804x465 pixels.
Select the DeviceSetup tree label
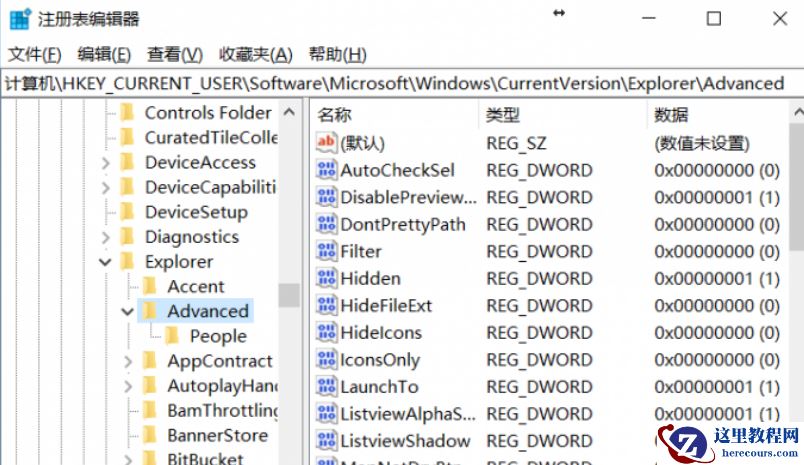(x=196, y=212)
